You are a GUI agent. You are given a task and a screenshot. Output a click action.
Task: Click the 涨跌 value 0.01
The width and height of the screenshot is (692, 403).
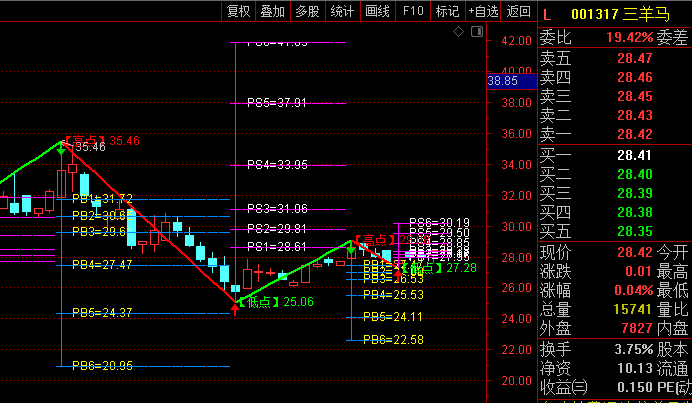pos(638,271)
